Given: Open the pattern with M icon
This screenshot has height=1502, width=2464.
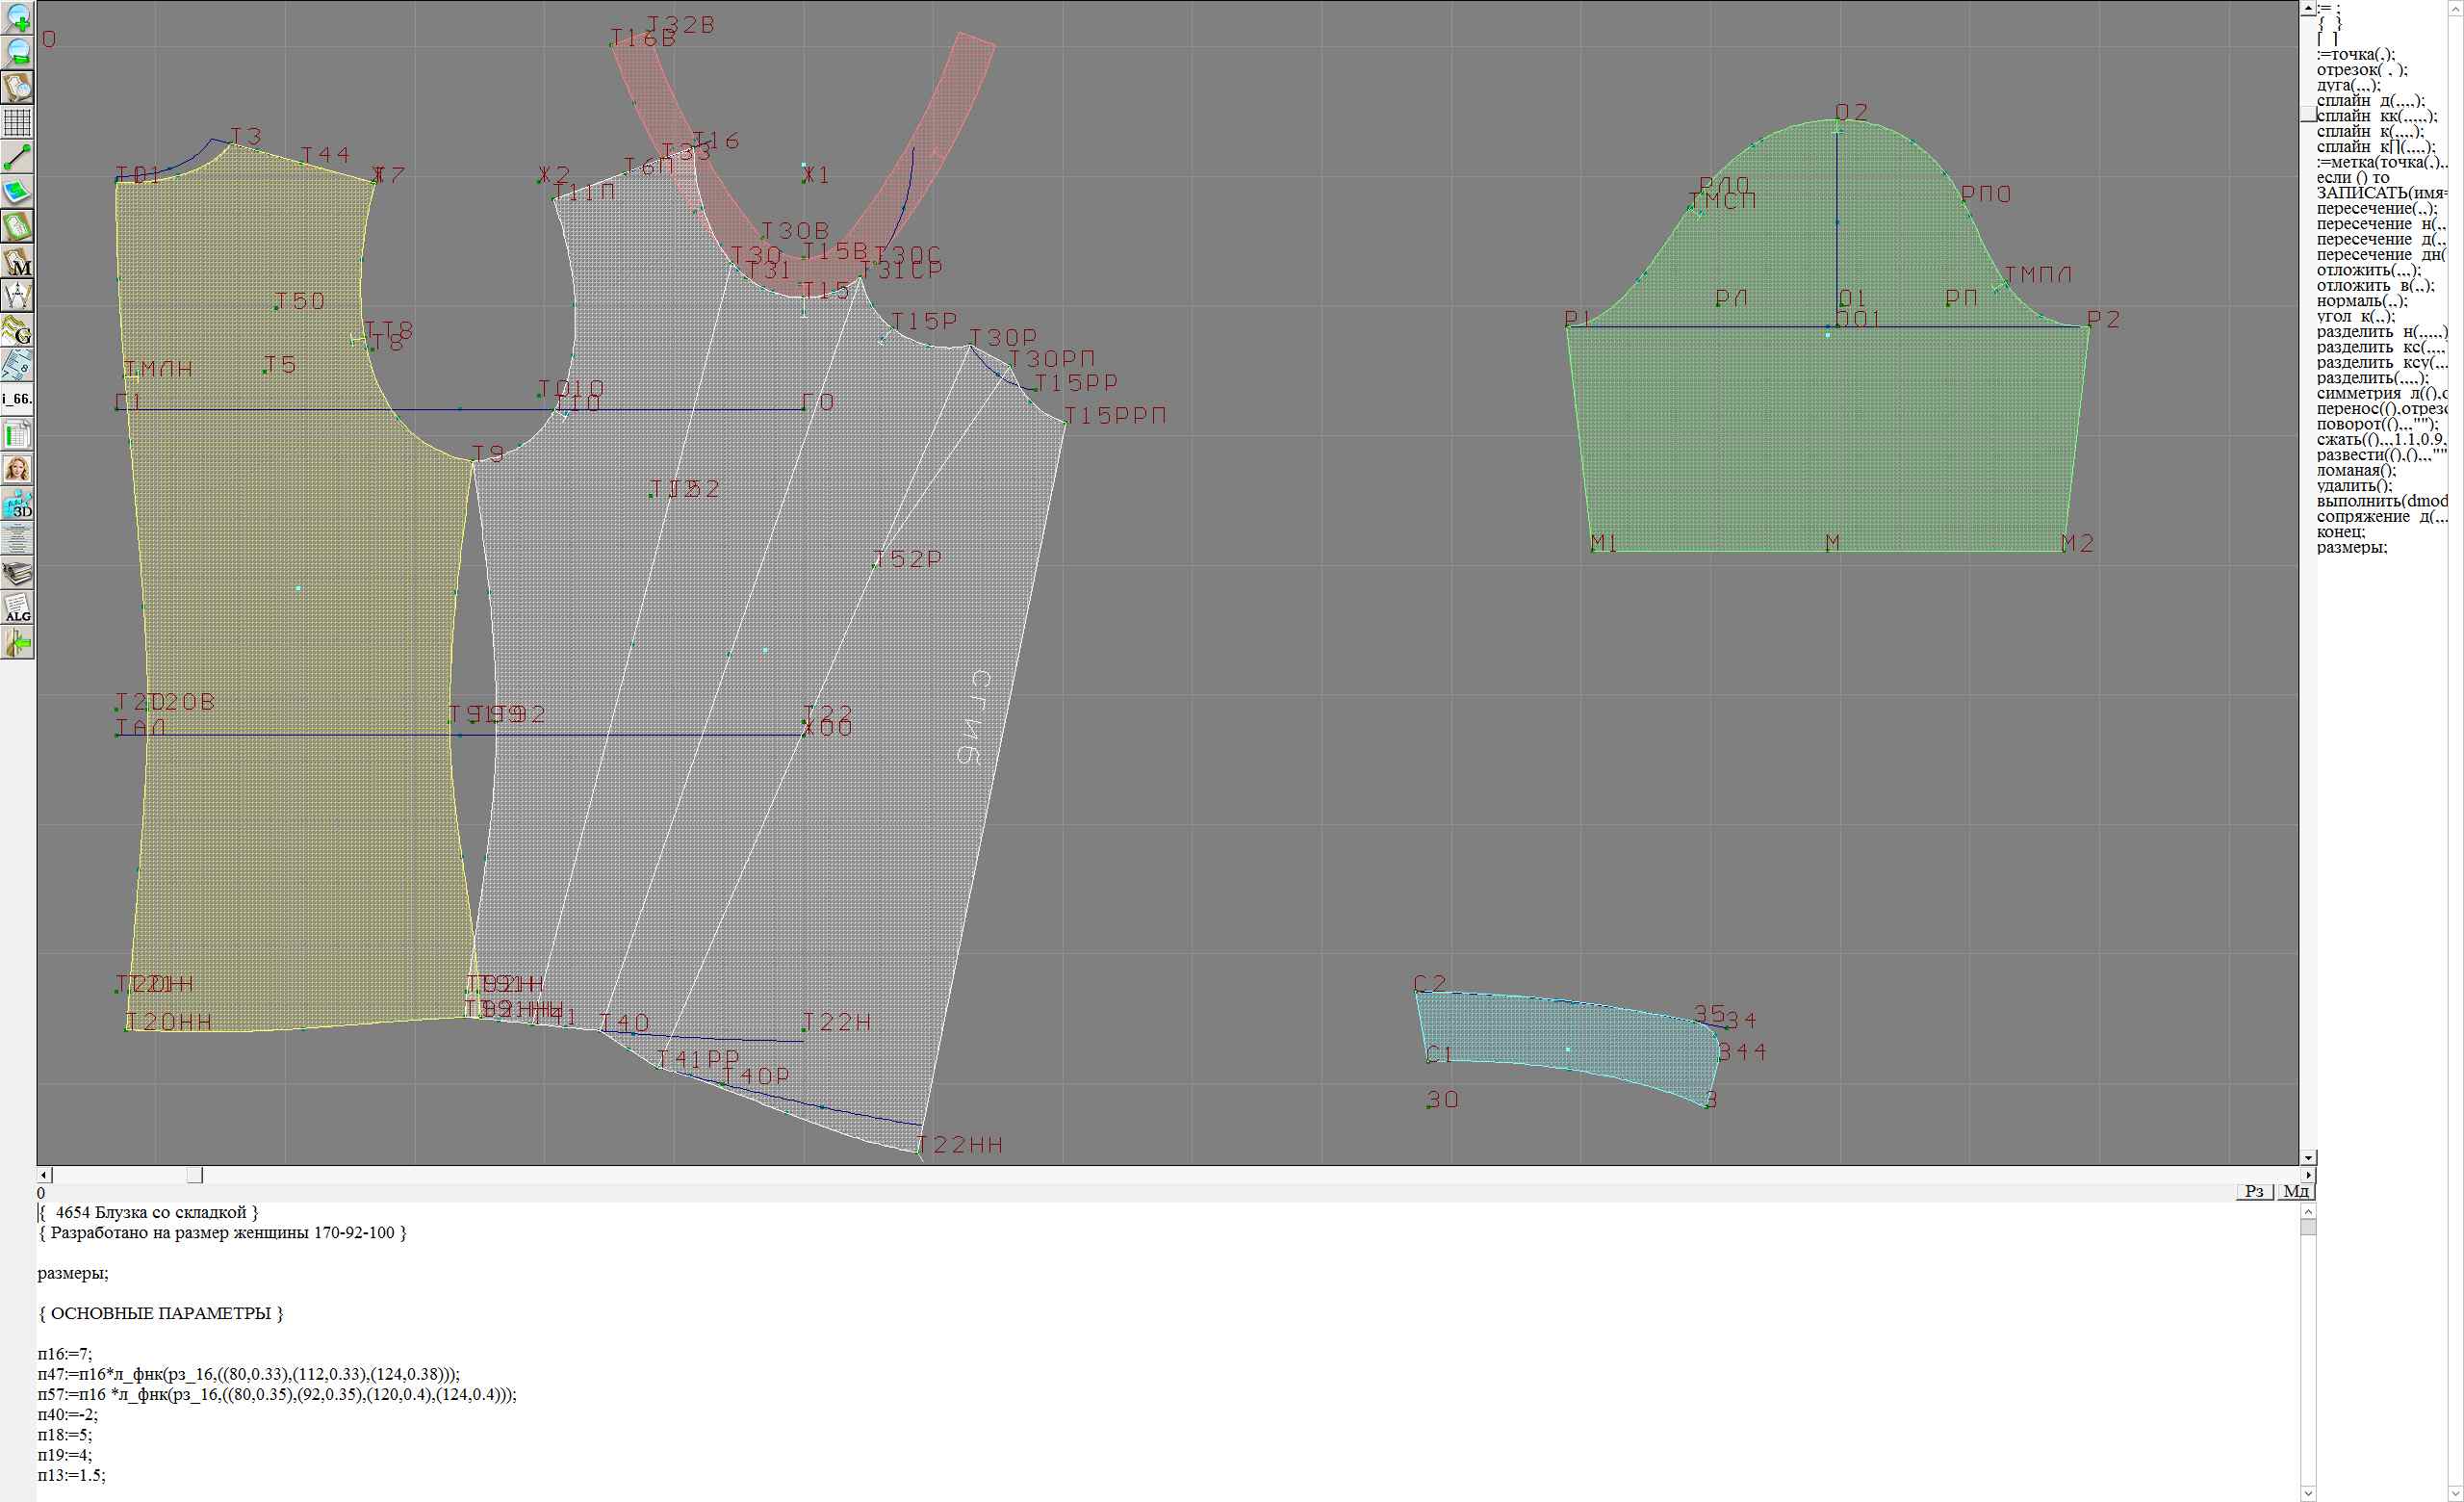Looking at the screenshot, I should [18, 262].
